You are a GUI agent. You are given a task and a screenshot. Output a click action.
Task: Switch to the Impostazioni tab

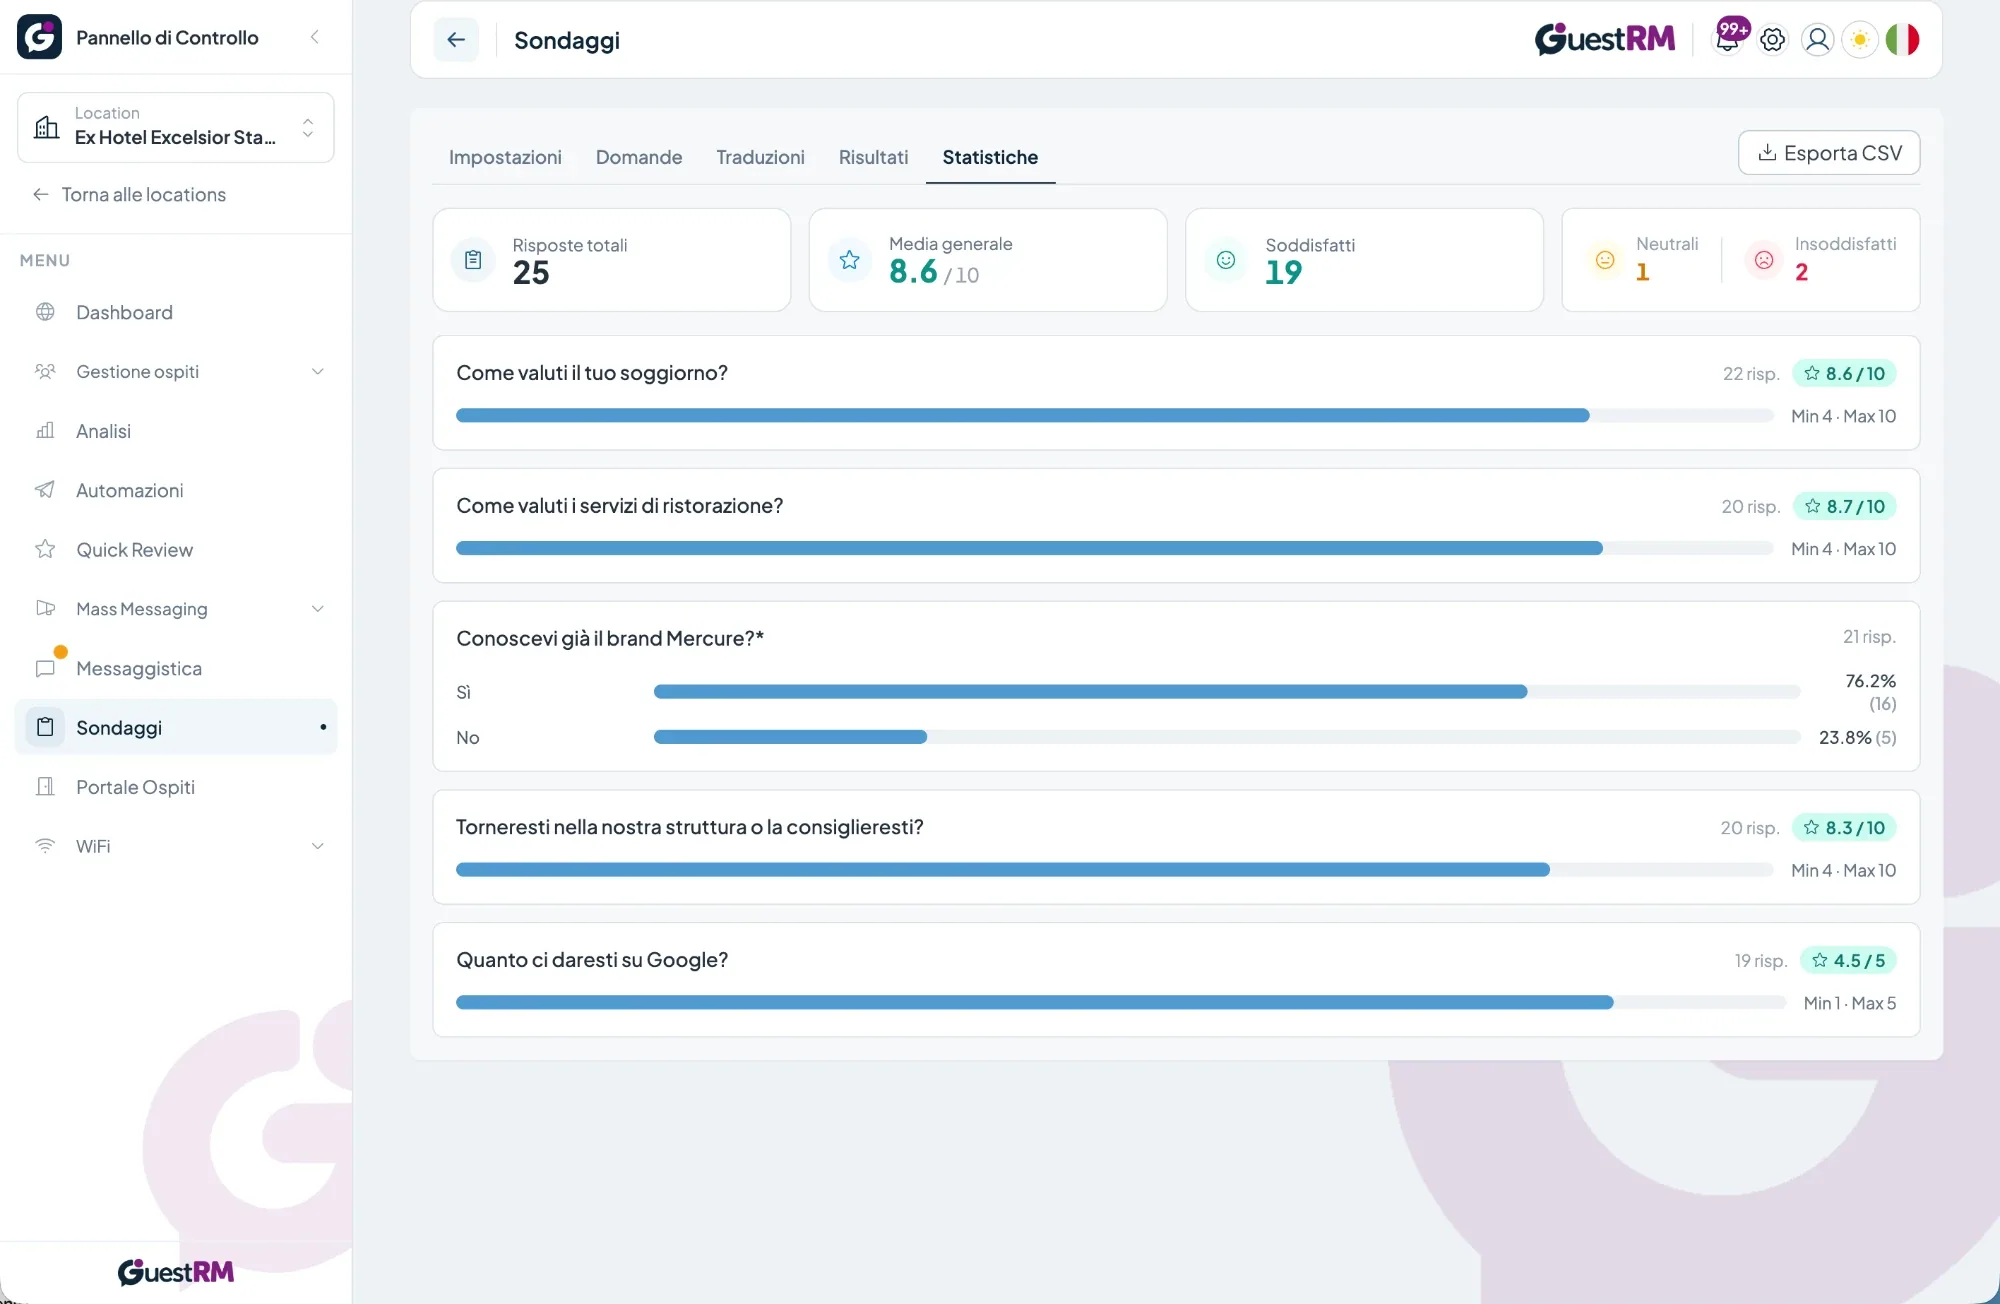(x=505, y=157)
